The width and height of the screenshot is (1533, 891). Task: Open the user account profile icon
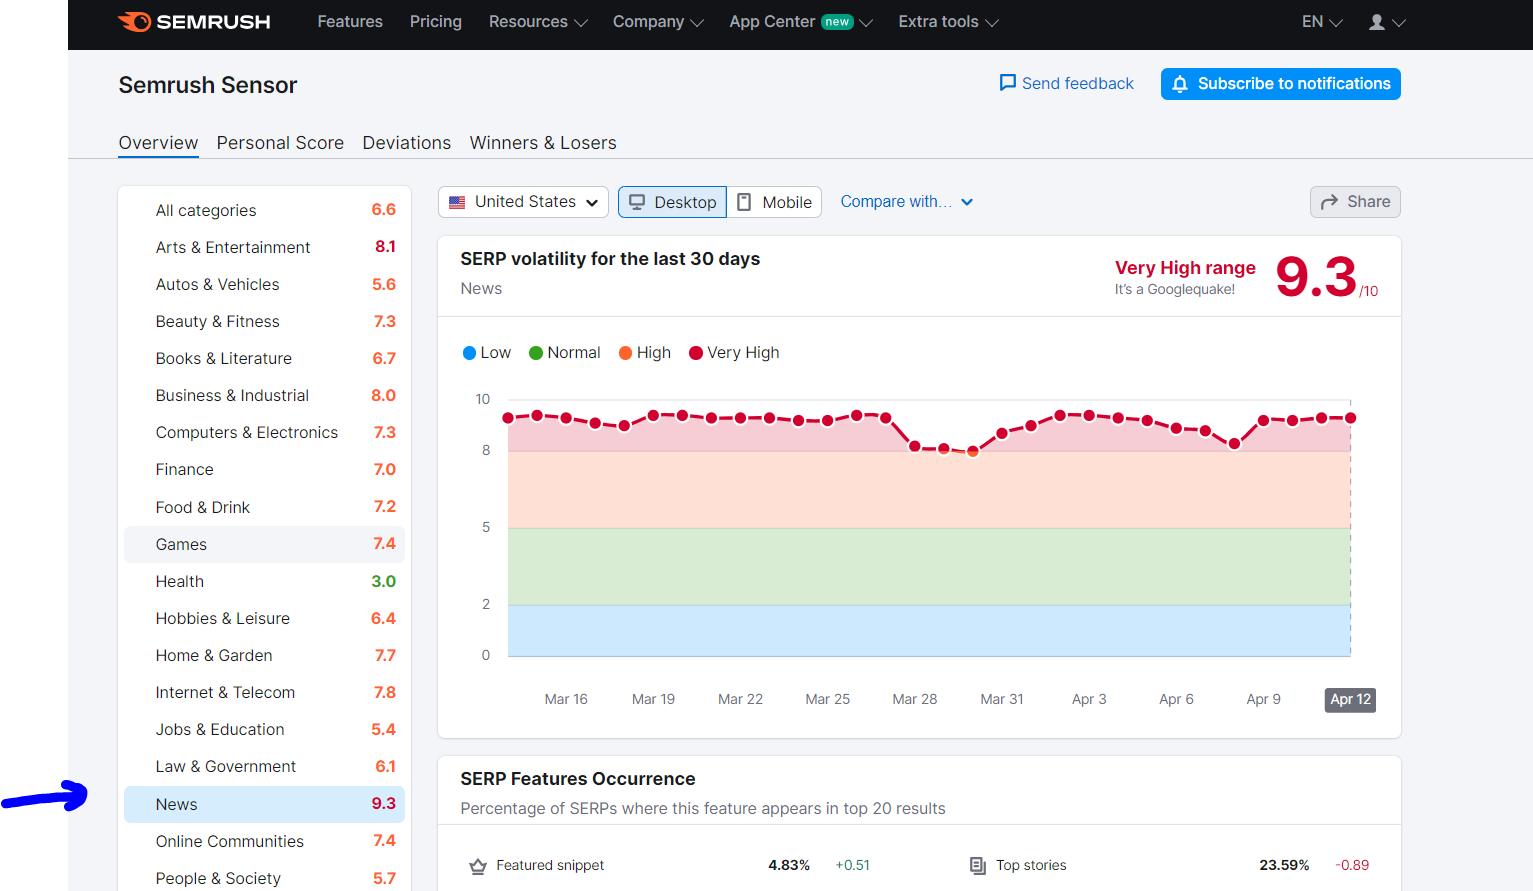pos(1377,22)
